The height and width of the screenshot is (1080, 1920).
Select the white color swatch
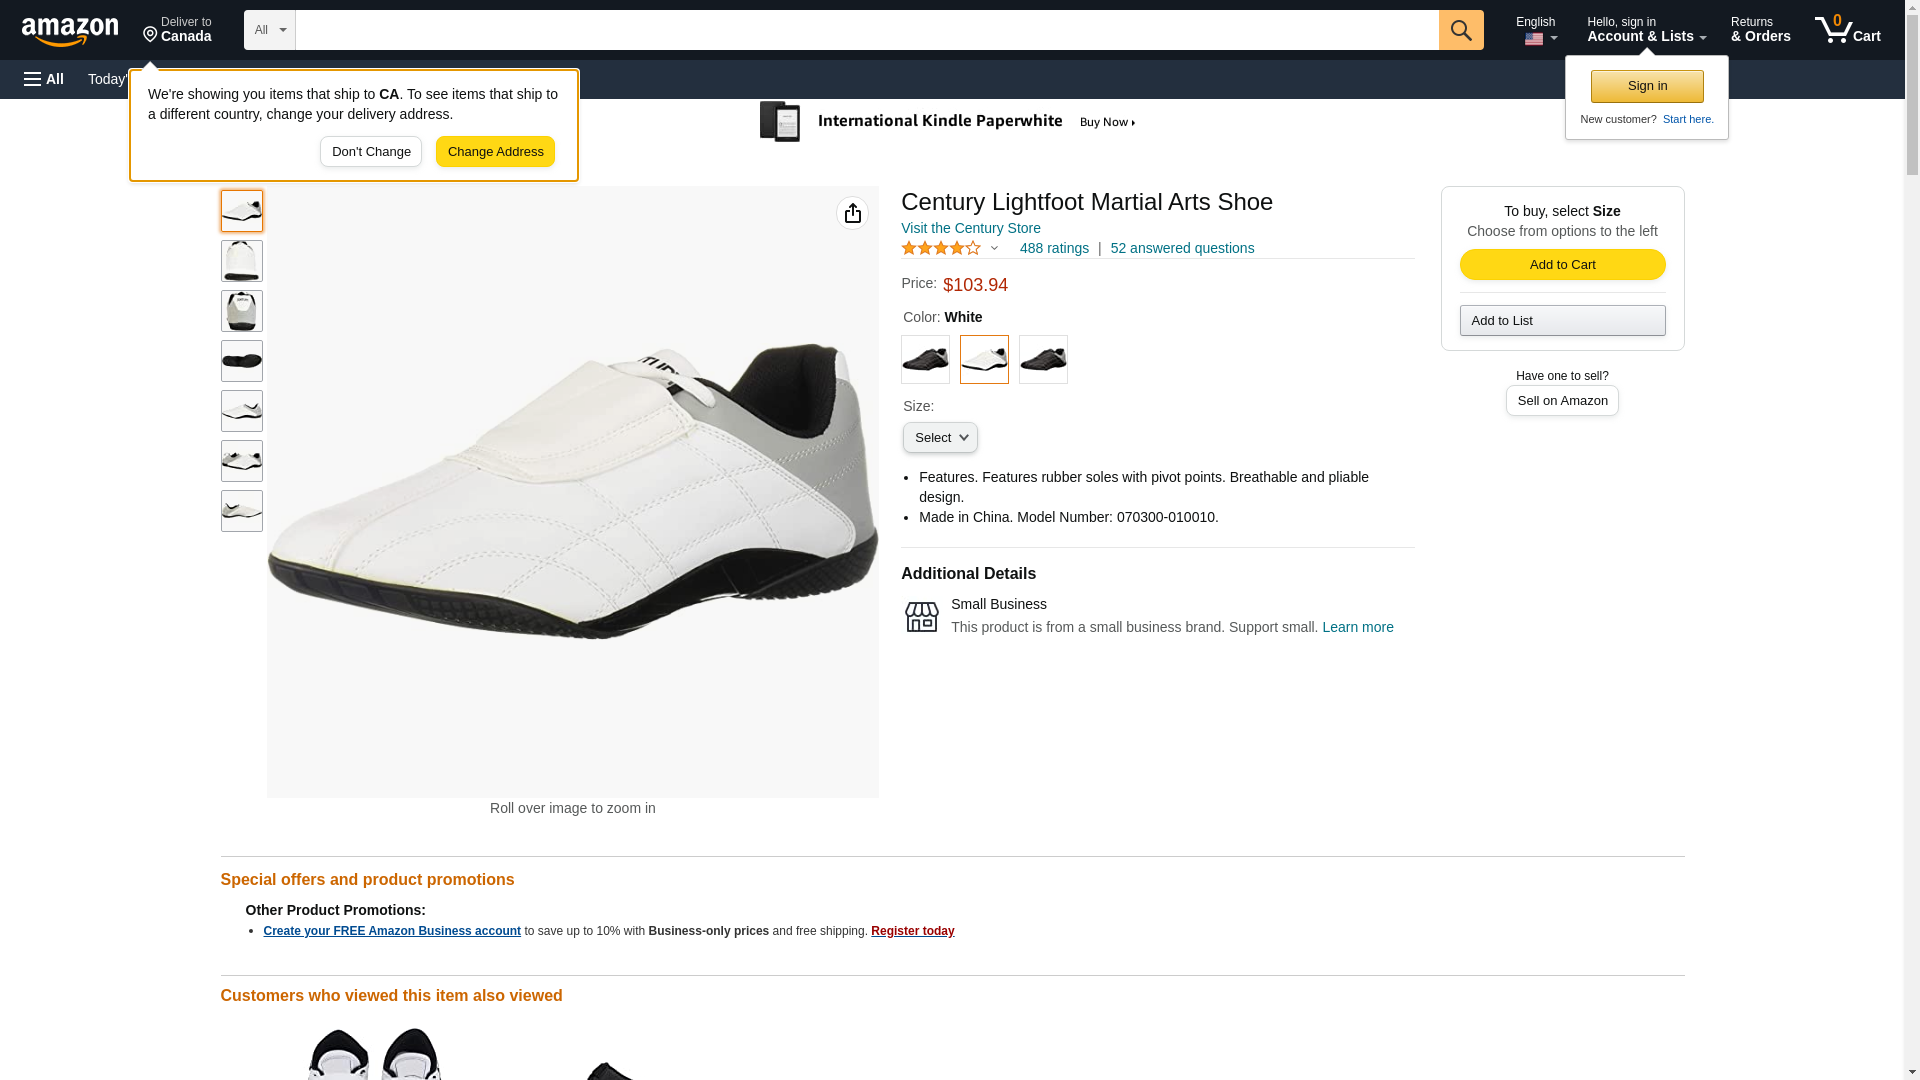(x=984, y=359)
